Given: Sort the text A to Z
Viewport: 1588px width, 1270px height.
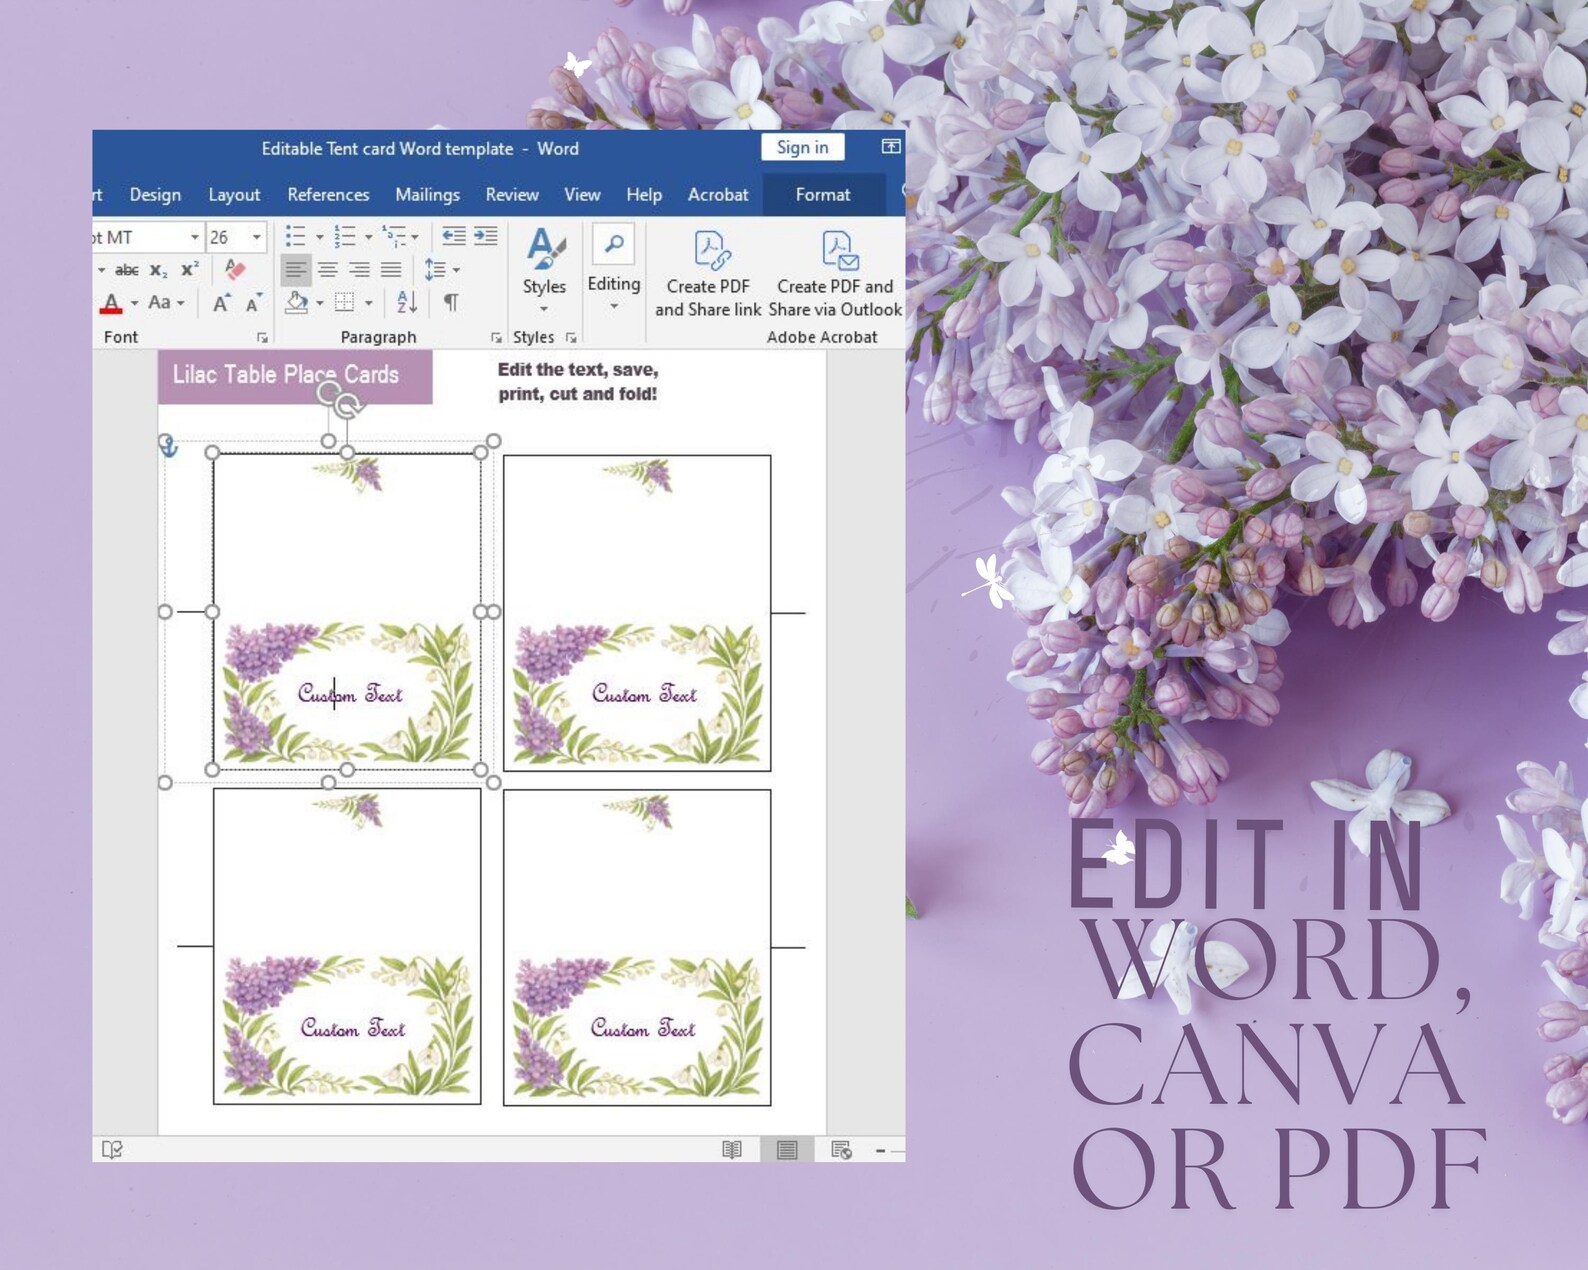Looking at the screenshot, I should coord(407,302).
